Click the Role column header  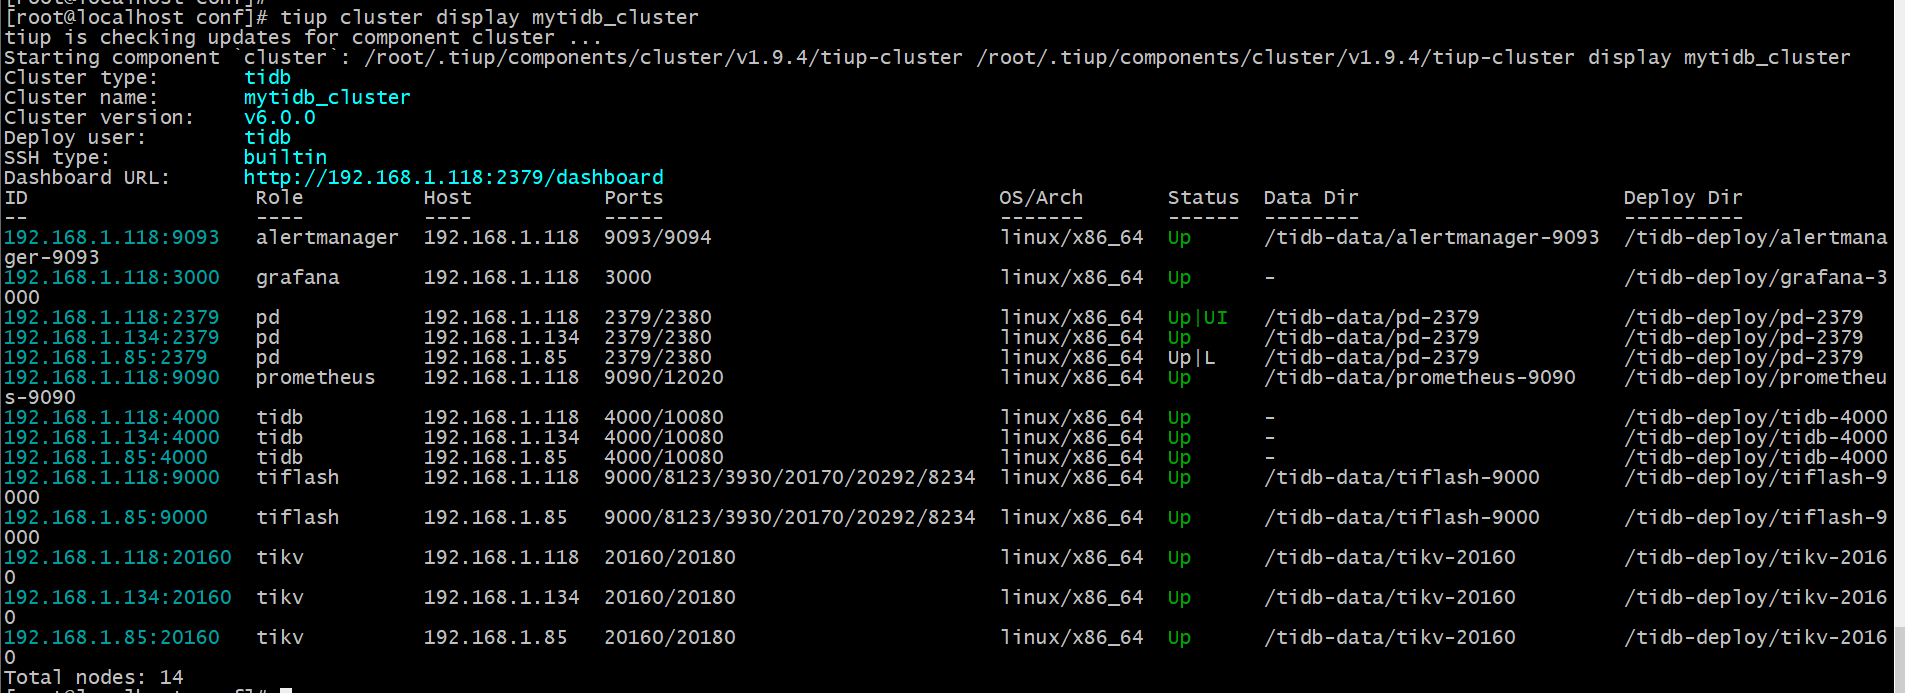(279, 197)
